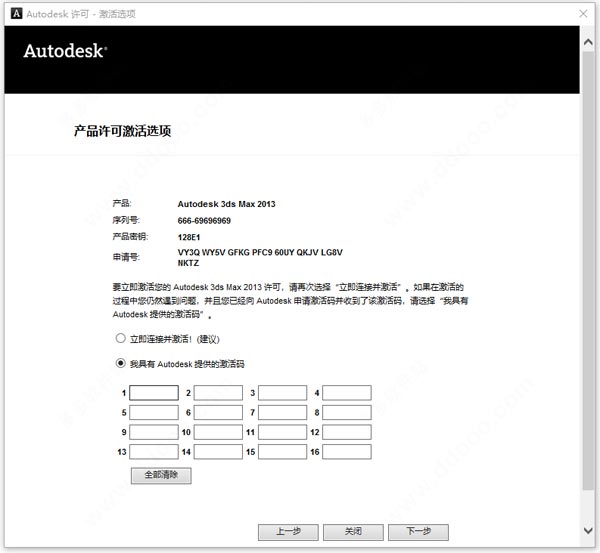Screen dimensions: 600x553
Task: Click the 产品密钥 label
Action: click(130, 237)
